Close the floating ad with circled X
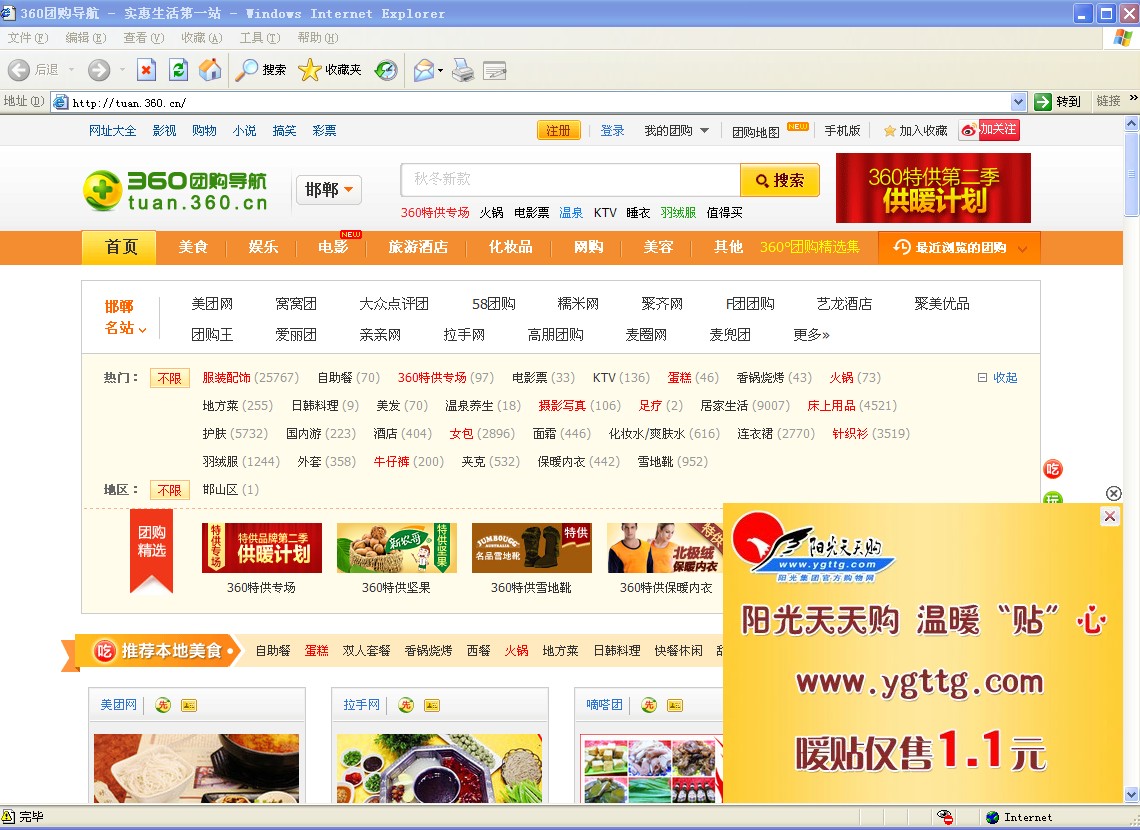Image resolution: width=1140 pixels, height=830 pixels. (1113, 493)
